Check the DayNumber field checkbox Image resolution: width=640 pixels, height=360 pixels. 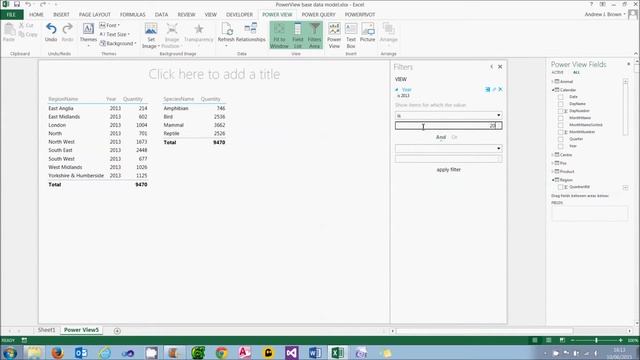560,111
